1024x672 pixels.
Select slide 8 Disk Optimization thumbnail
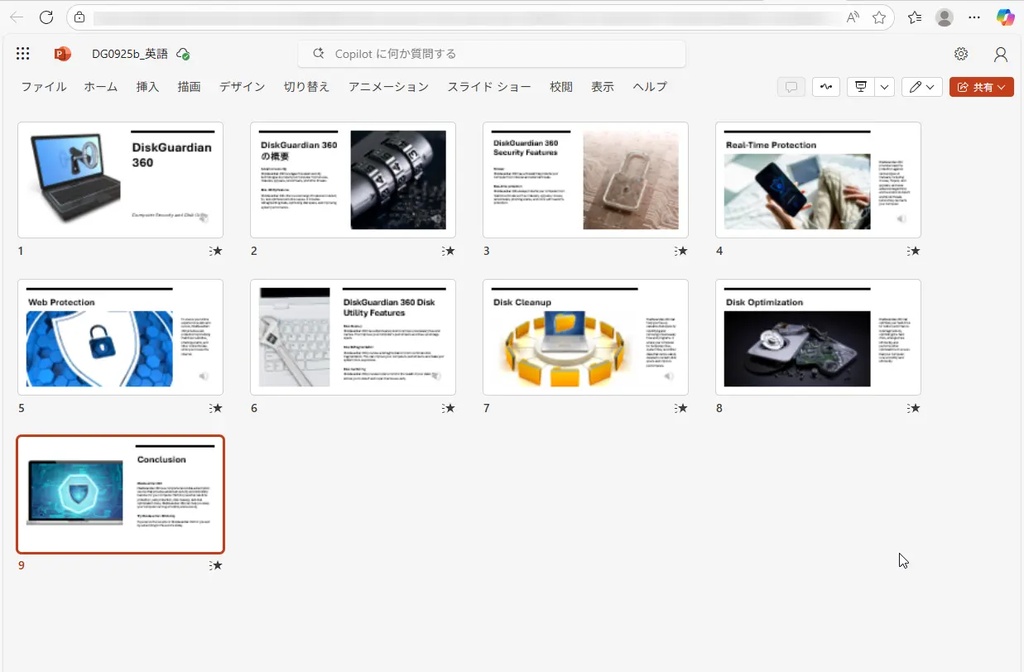pos(818,337)
